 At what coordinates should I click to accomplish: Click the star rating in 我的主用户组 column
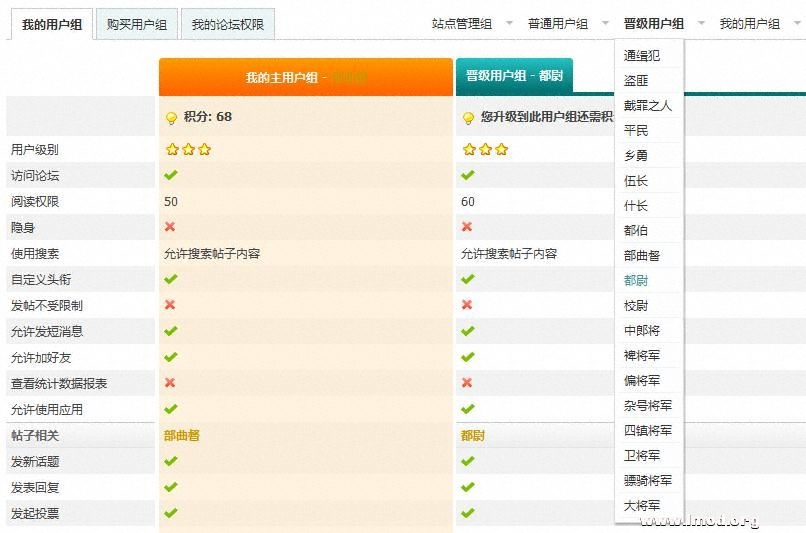click(x=188, y=150)
